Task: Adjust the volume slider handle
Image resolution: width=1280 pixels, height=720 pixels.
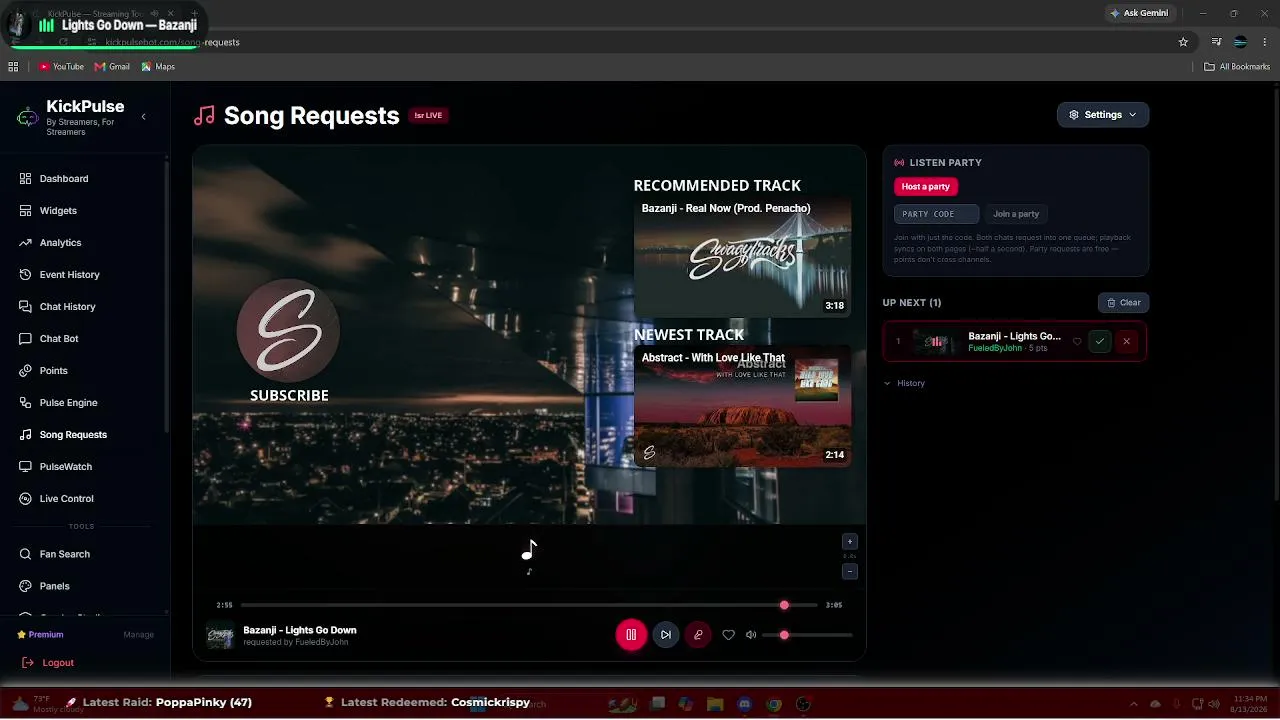Action: point(784,635)
